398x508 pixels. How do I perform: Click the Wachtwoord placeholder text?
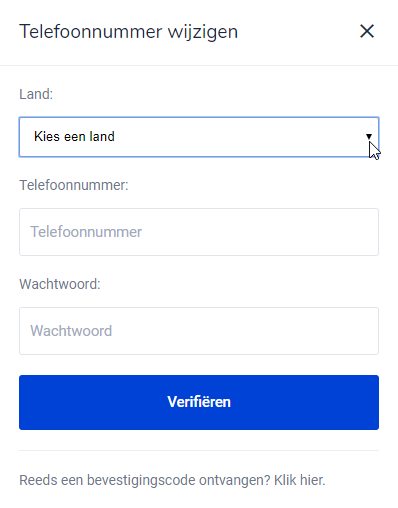[71, 331]
